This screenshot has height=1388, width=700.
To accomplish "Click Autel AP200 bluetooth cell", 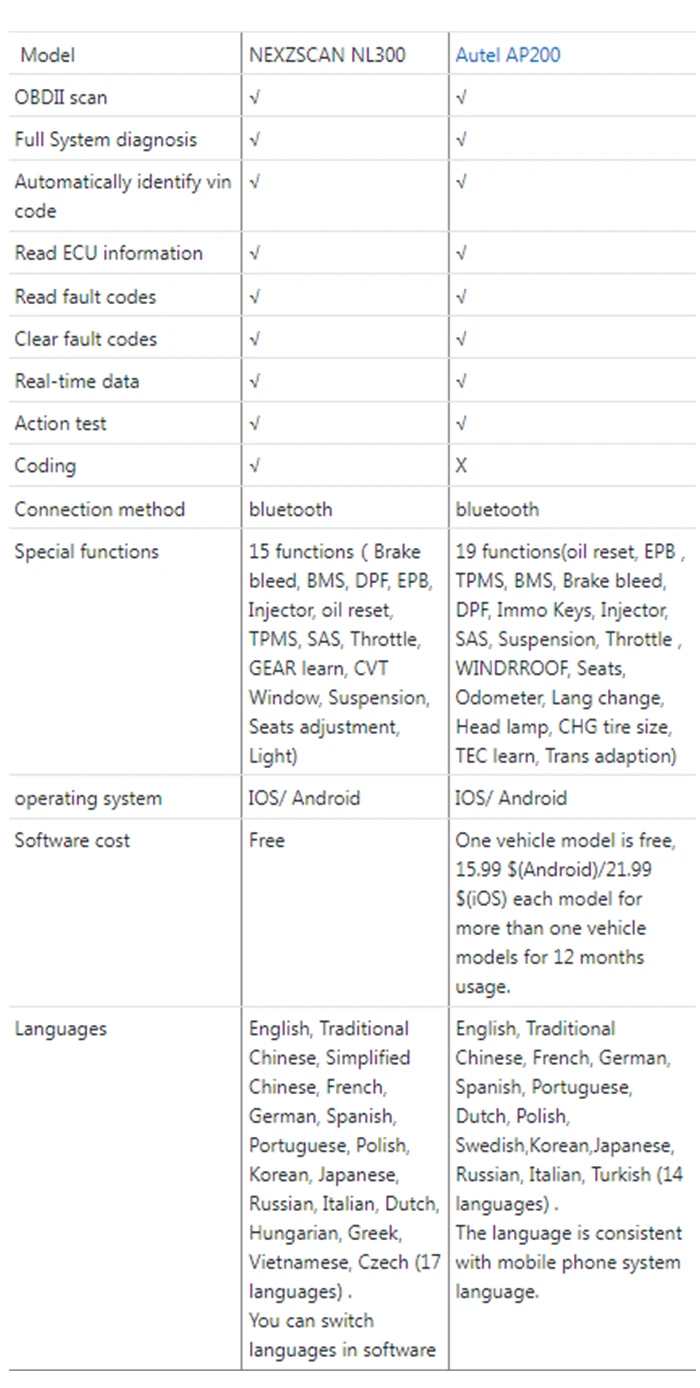I will [x=498, y=509].
